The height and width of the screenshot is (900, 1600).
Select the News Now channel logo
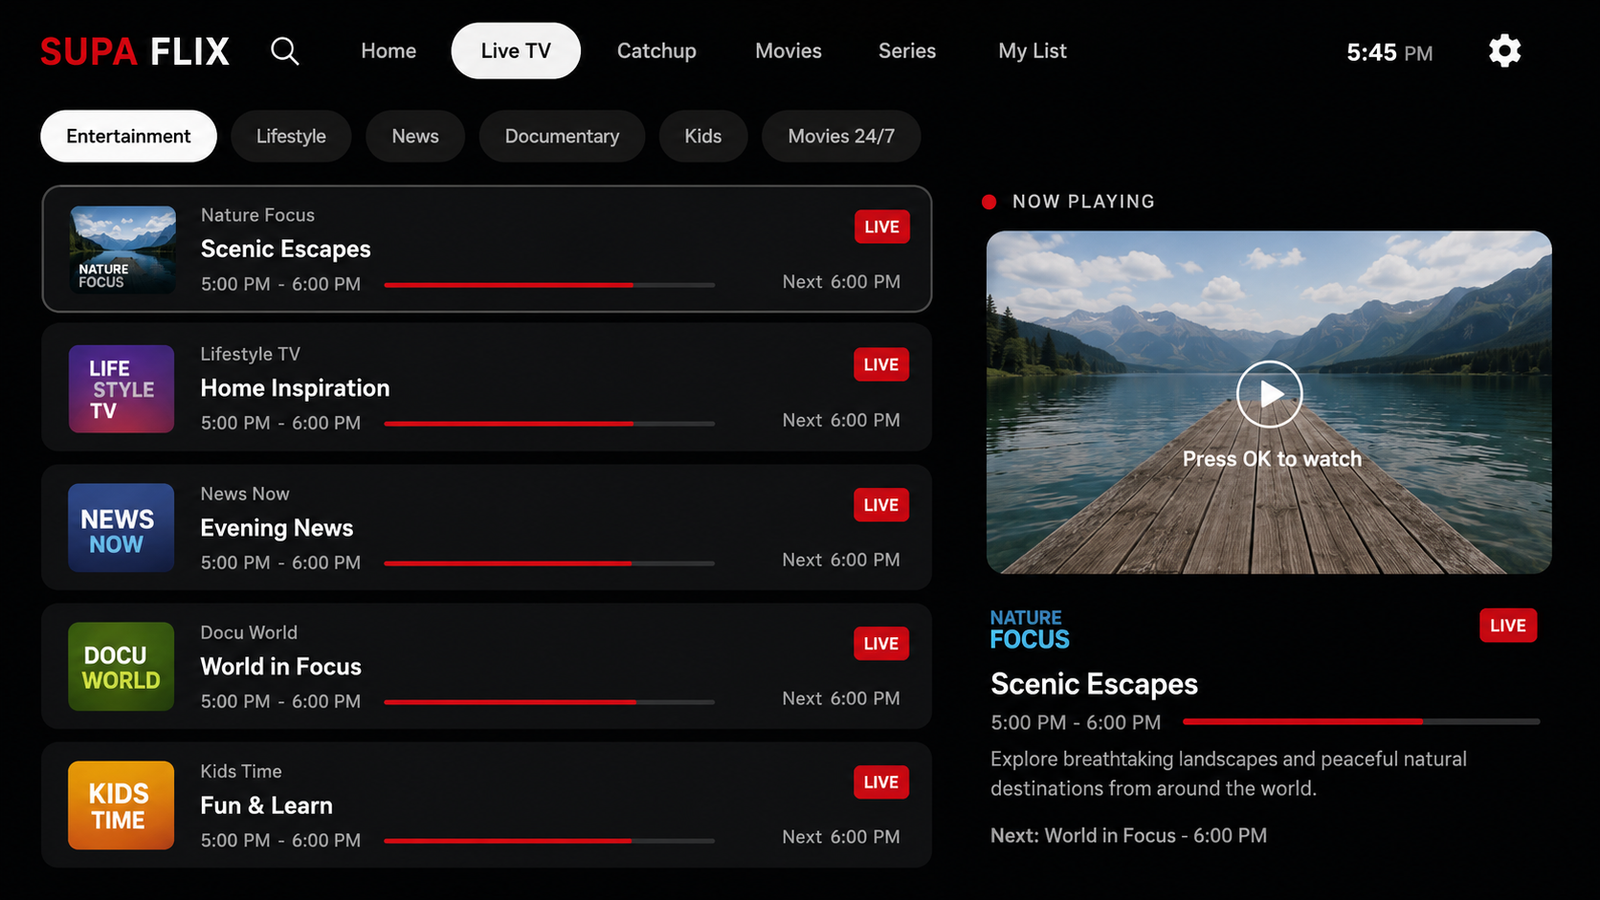pyautogui.click(x=121, y=528)
